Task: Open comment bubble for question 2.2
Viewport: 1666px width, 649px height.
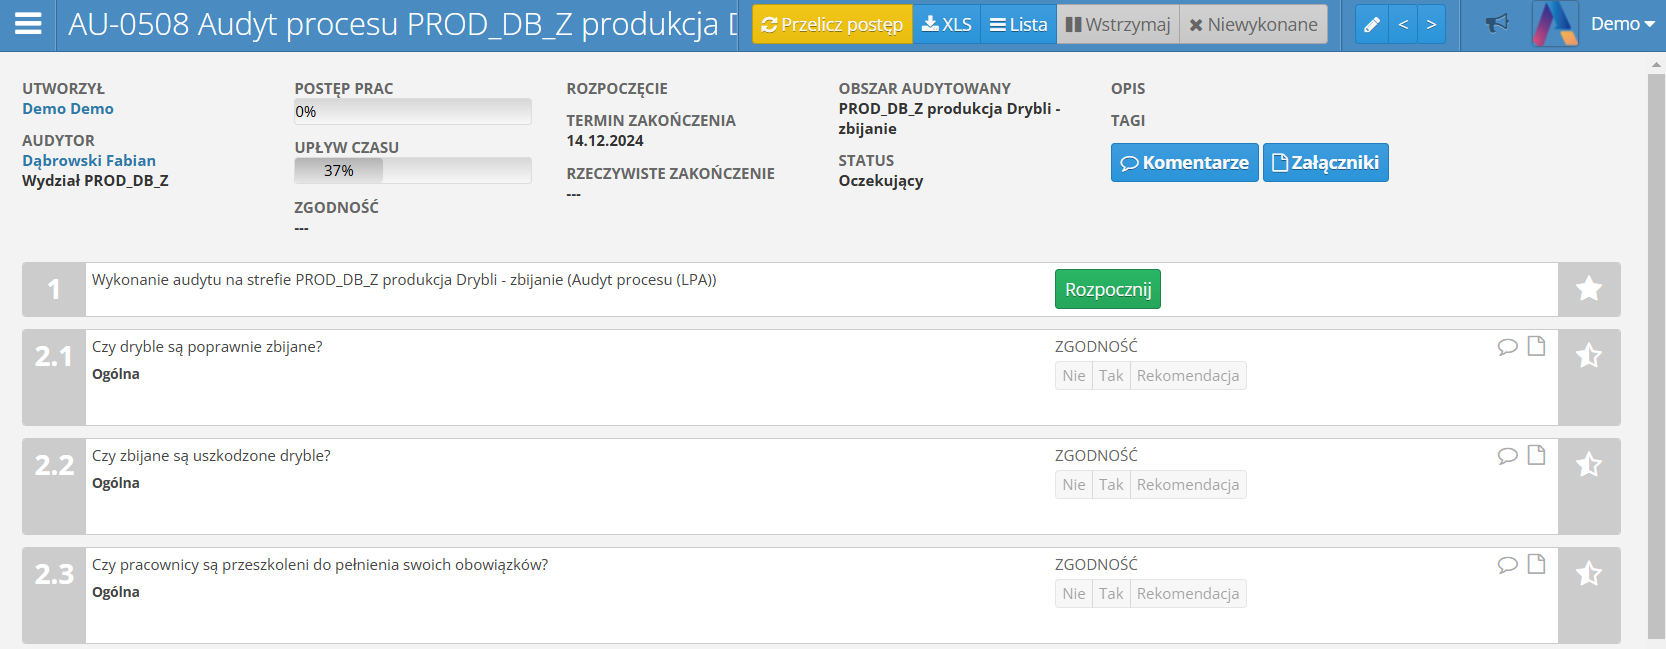Action: (x=1507, y=456)
